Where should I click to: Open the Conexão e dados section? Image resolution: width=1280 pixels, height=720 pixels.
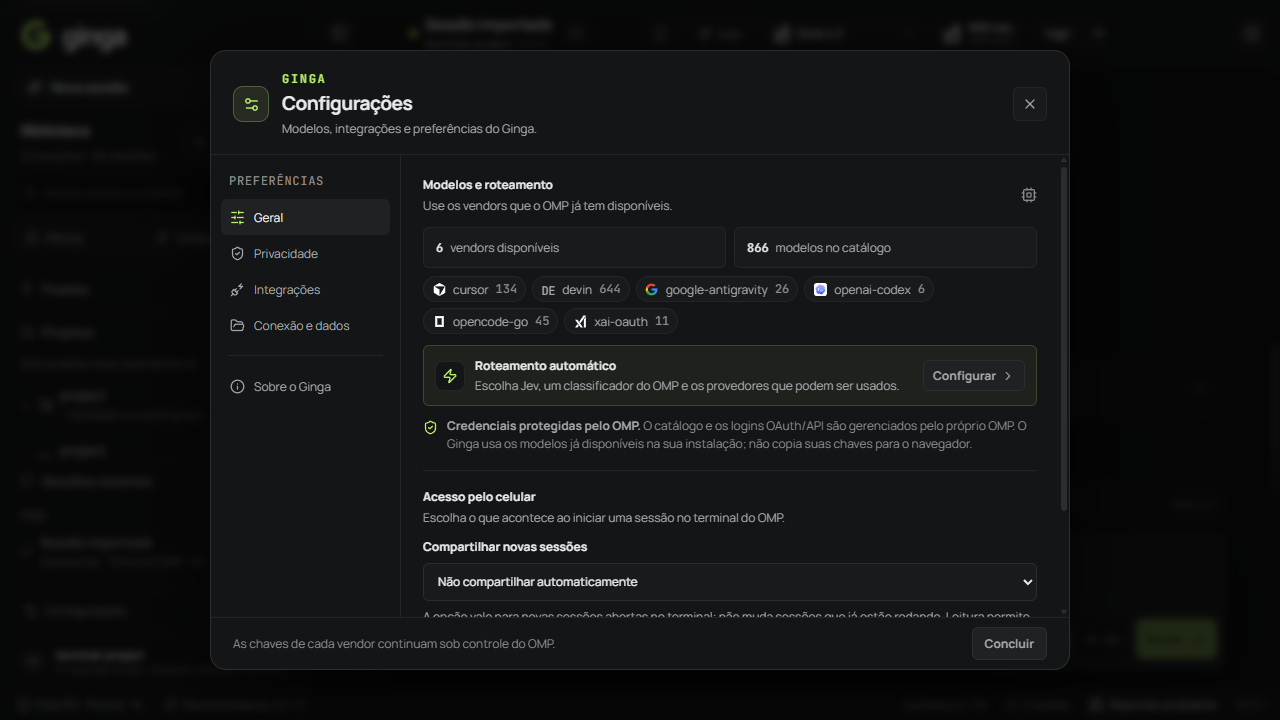coord(305,325)
